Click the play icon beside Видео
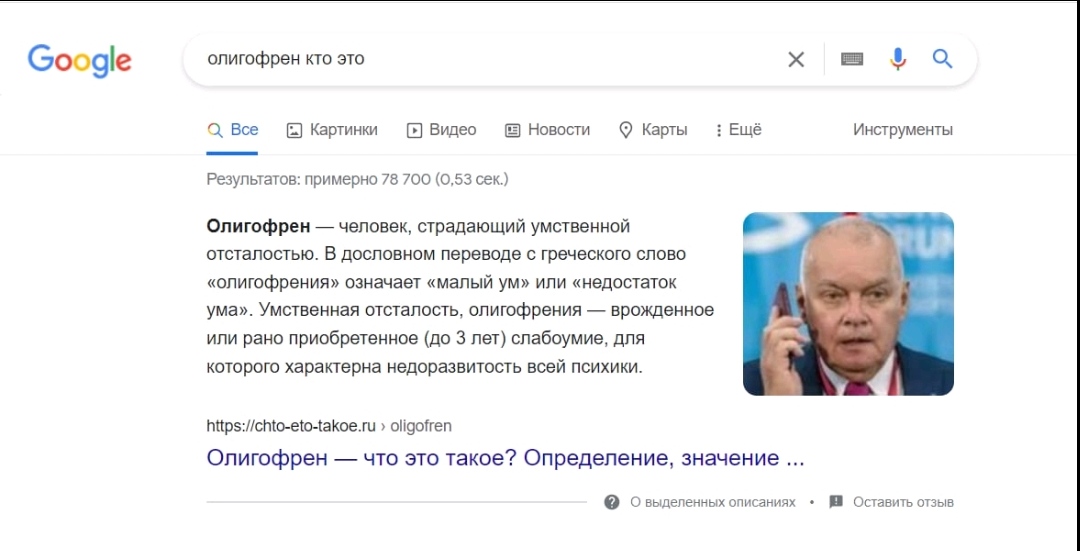Image resolution: width=1080 pixels, height=551 pixels. 414,130
